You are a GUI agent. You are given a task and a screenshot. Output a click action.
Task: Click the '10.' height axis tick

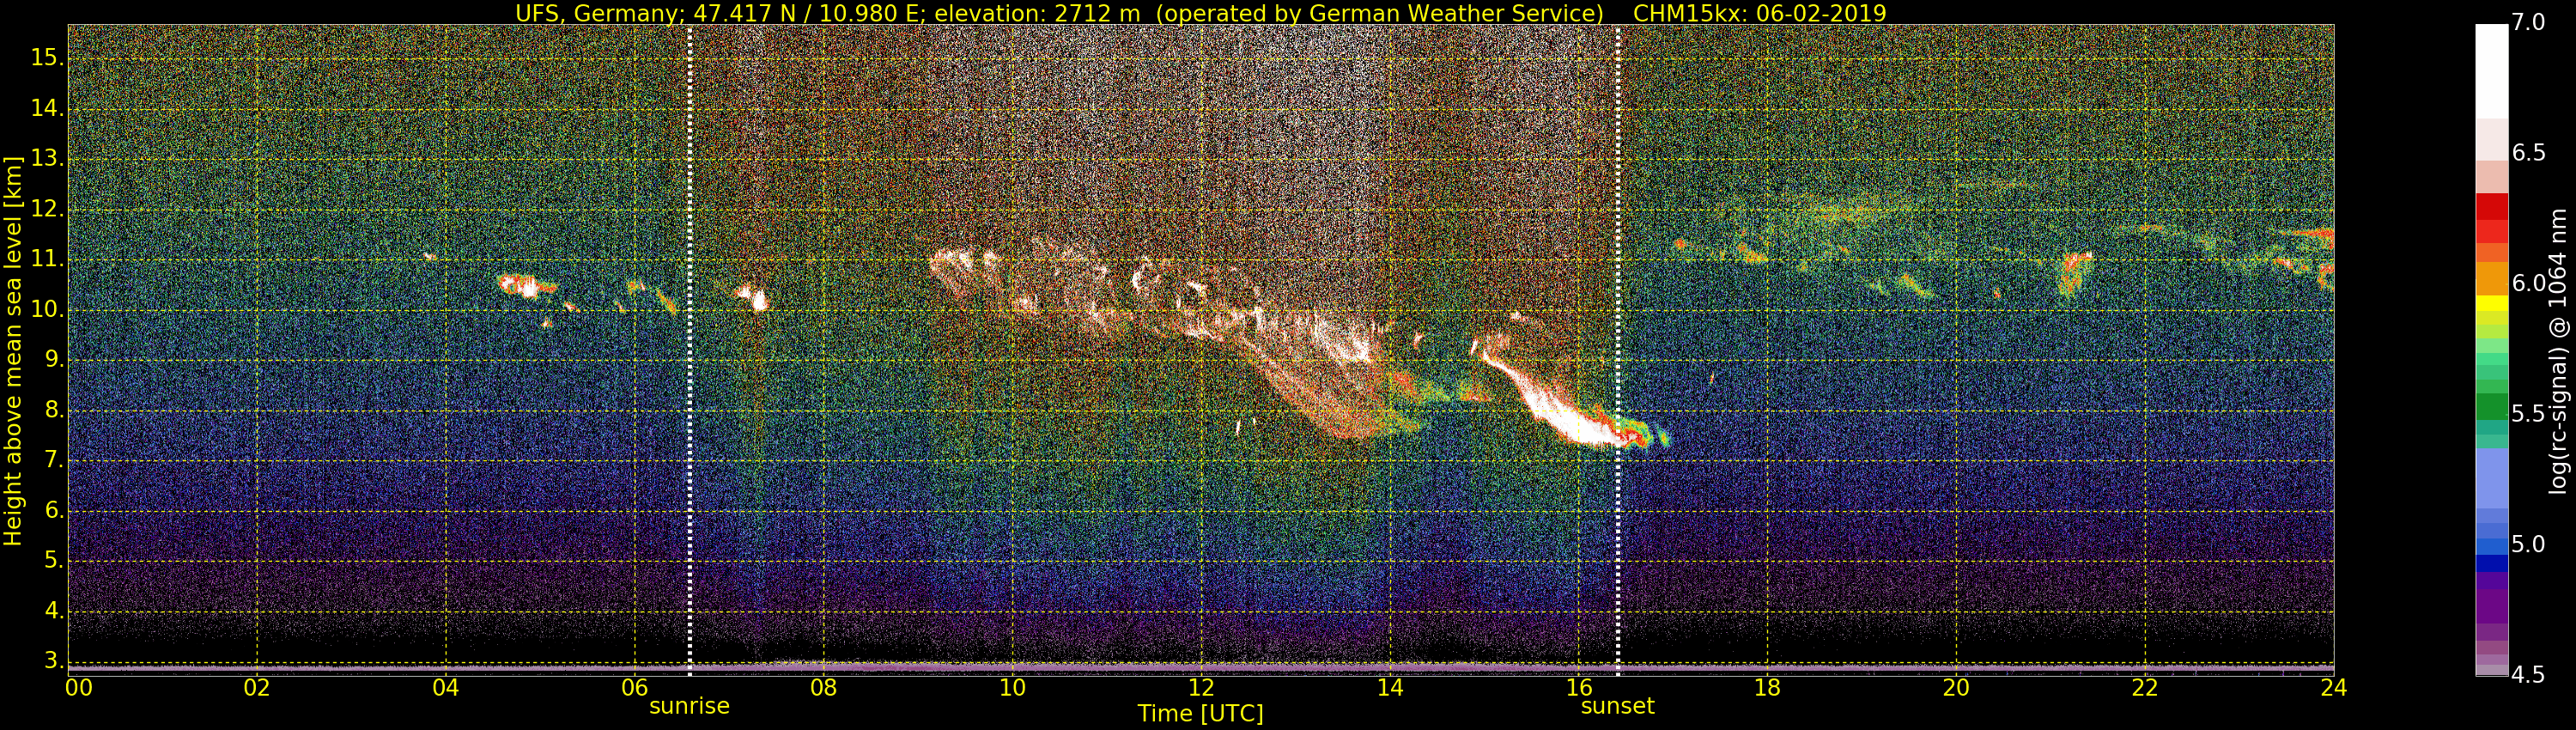pos(47,310)
